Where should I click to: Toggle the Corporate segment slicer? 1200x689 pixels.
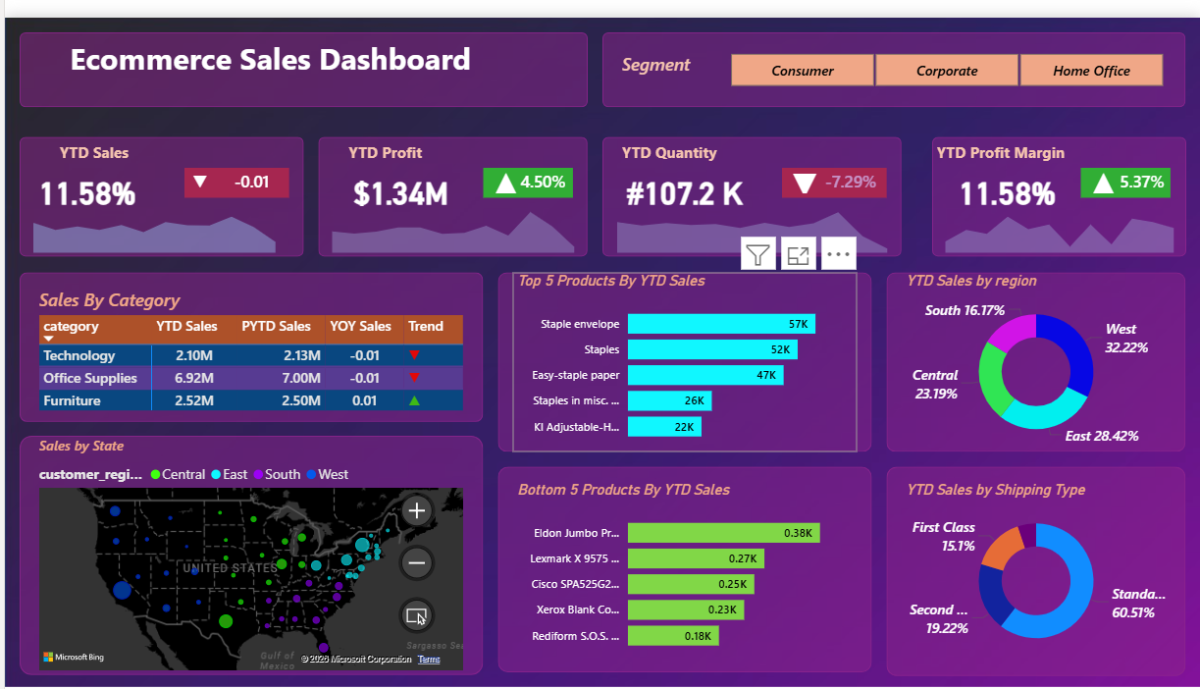[947, 70]
